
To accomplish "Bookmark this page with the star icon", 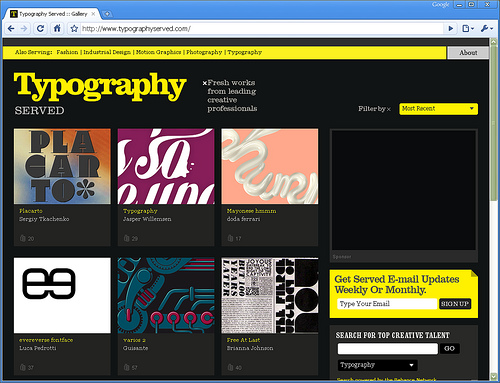I will [74, 29].
